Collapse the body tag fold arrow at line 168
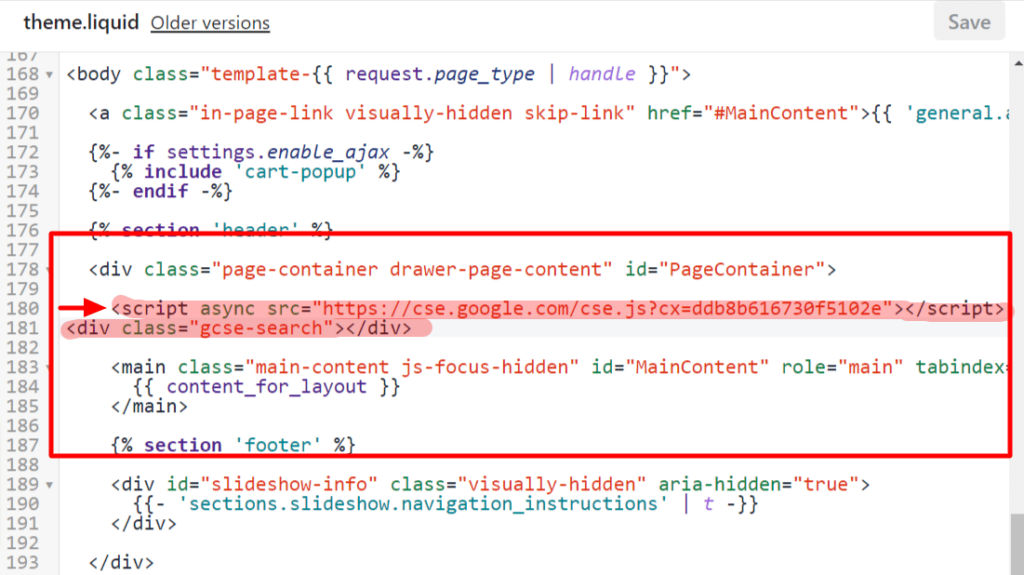1024x575 pixels. (48, 75)
